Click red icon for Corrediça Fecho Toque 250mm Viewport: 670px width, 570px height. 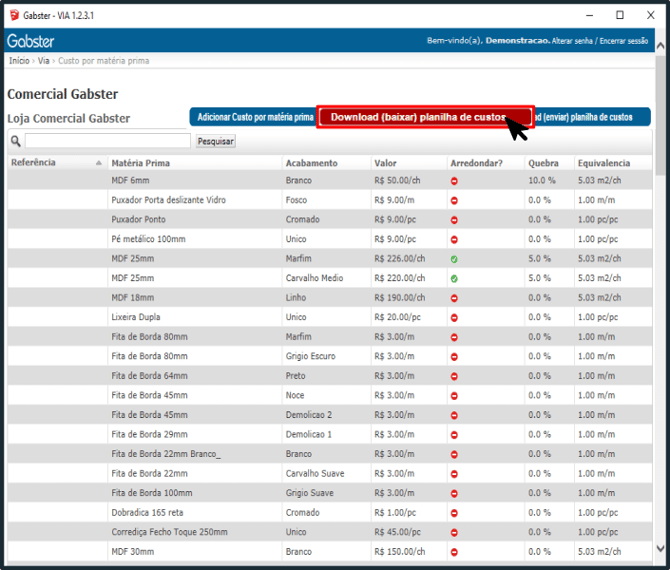454,532
